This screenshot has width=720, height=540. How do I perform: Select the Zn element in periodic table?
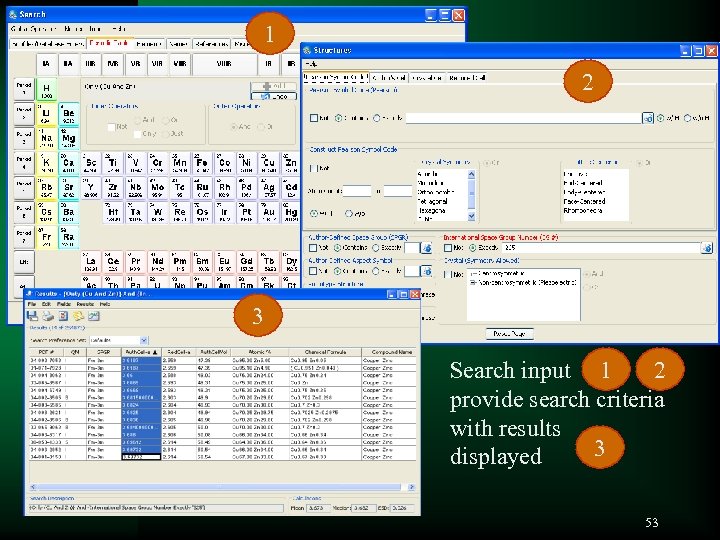(x=290, y=163)
